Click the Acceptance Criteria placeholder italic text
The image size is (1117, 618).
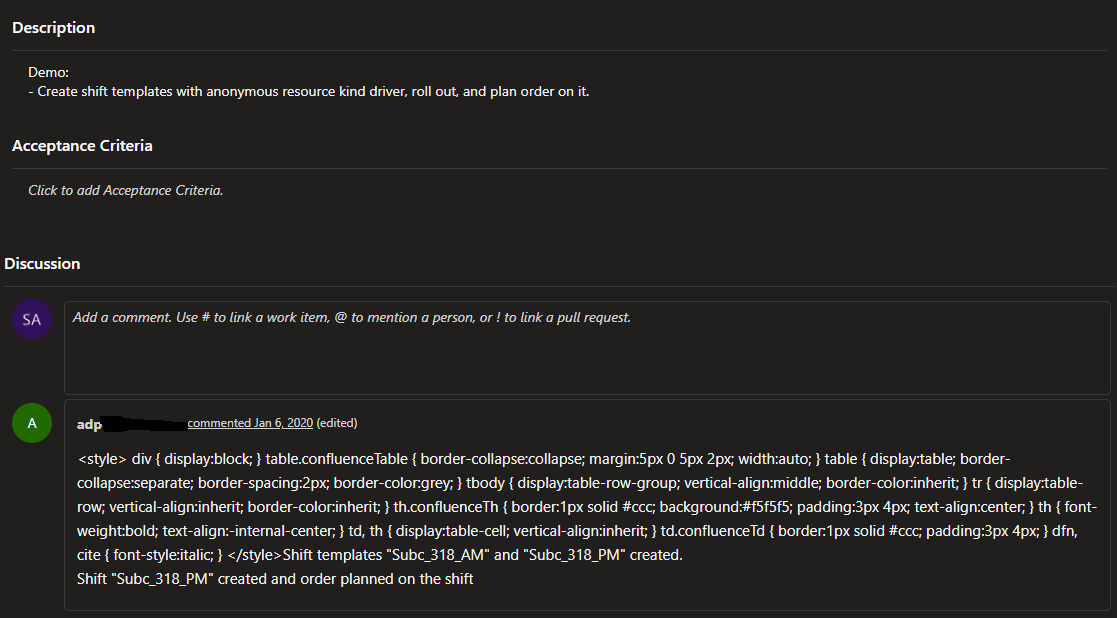[x=125, y=190]
